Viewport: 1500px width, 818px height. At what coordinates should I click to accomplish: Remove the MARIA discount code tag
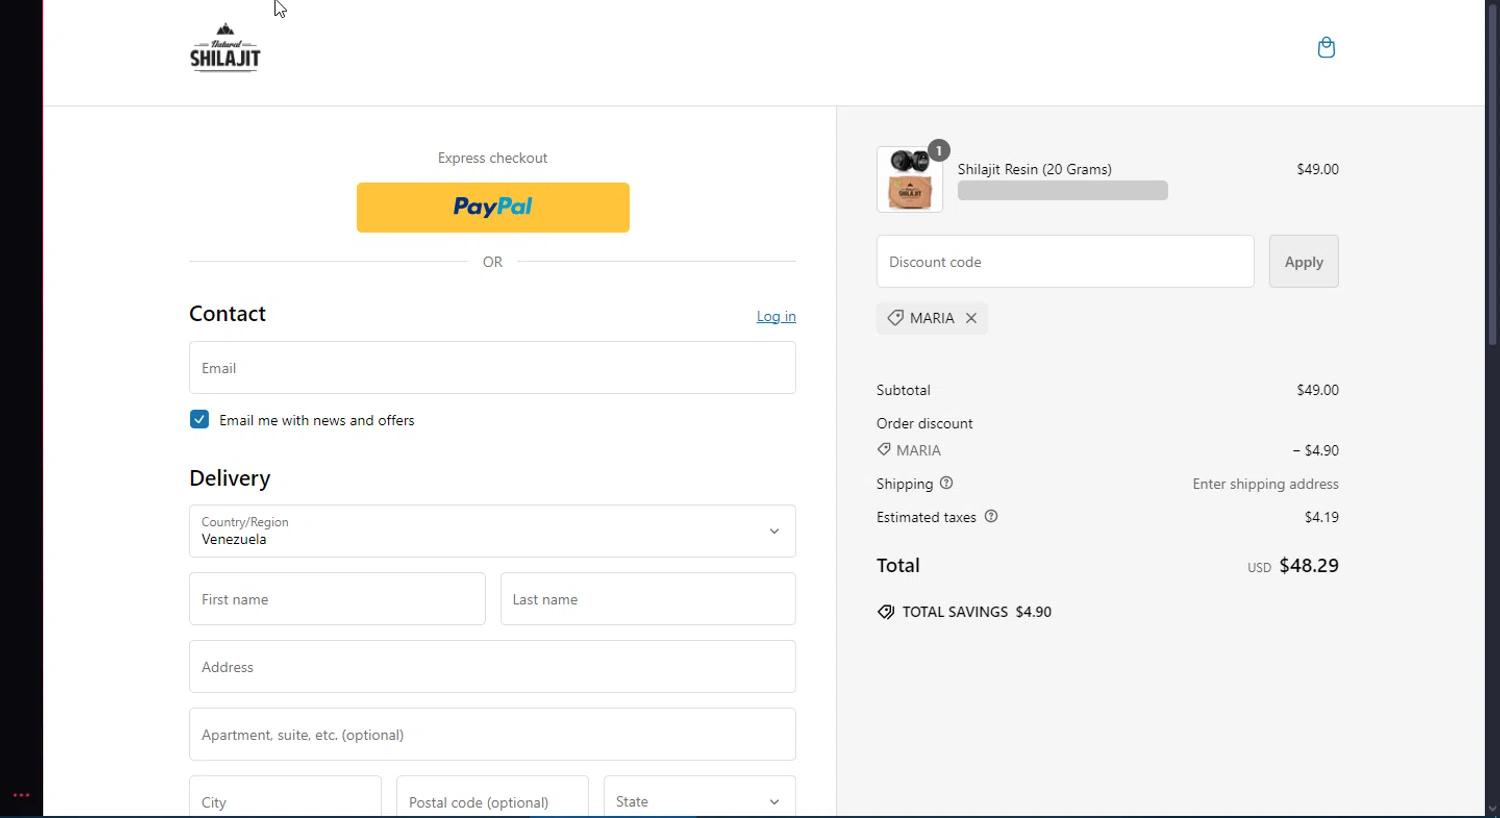971,318
